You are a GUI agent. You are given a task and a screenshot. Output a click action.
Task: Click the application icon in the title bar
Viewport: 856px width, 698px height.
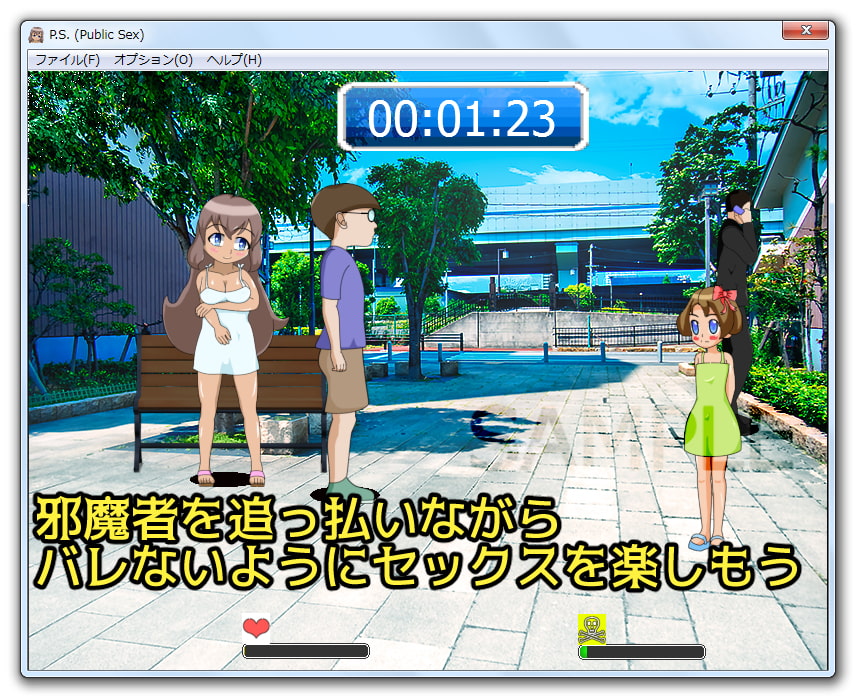point(37,34)
